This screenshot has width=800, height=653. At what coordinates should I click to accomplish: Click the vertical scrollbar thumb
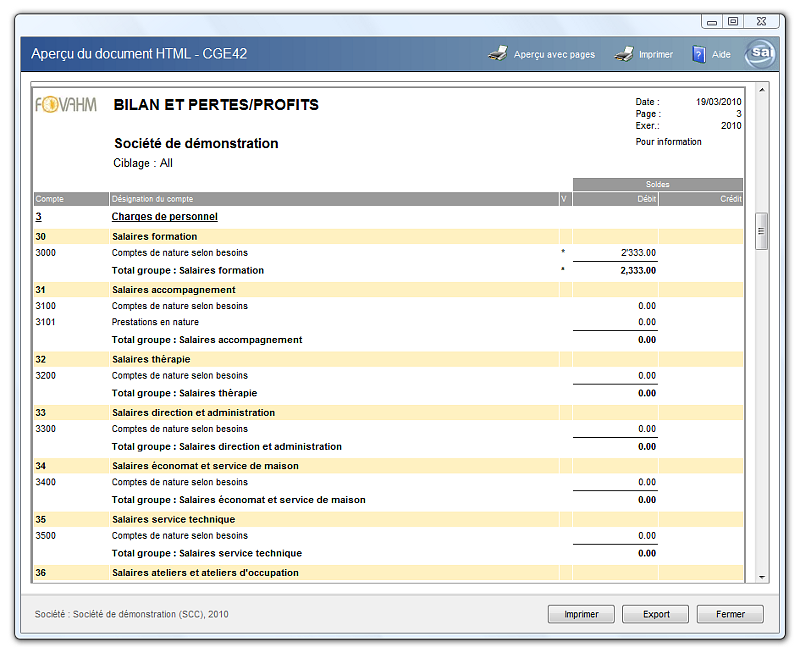(x=762, y=231)
